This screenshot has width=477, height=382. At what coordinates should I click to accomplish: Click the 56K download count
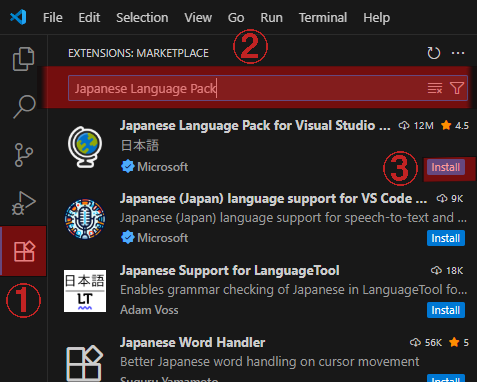[426, 342]
